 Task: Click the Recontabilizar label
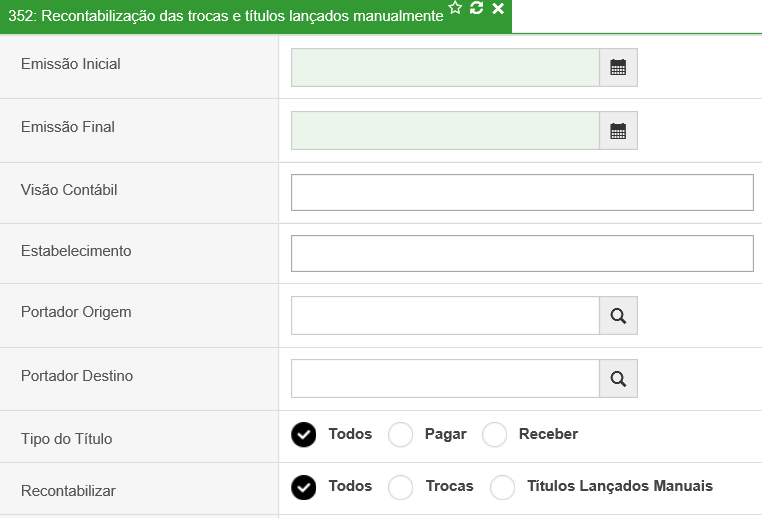point(68,491)
